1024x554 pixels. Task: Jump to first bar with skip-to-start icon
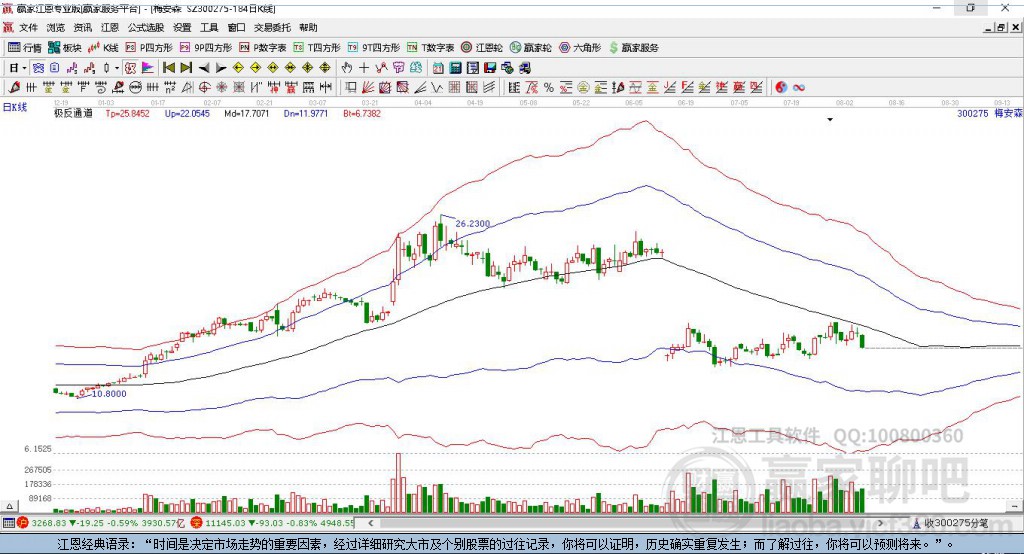tap(168, 68)
